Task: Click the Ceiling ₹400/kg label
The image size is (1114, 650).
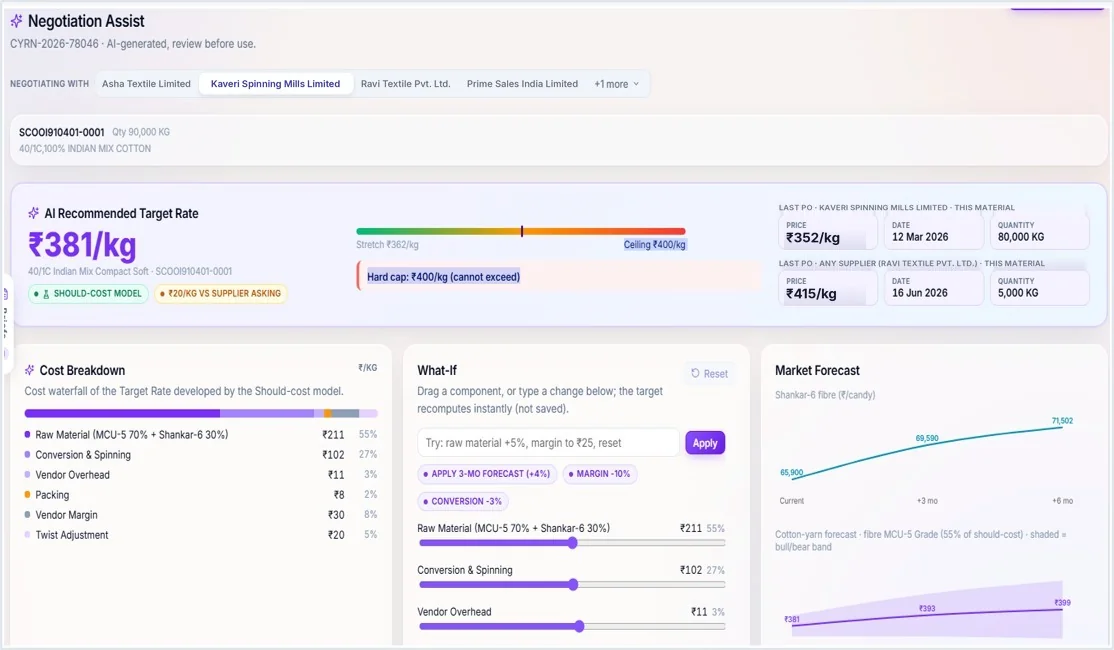Action: [x=654, y=244]
